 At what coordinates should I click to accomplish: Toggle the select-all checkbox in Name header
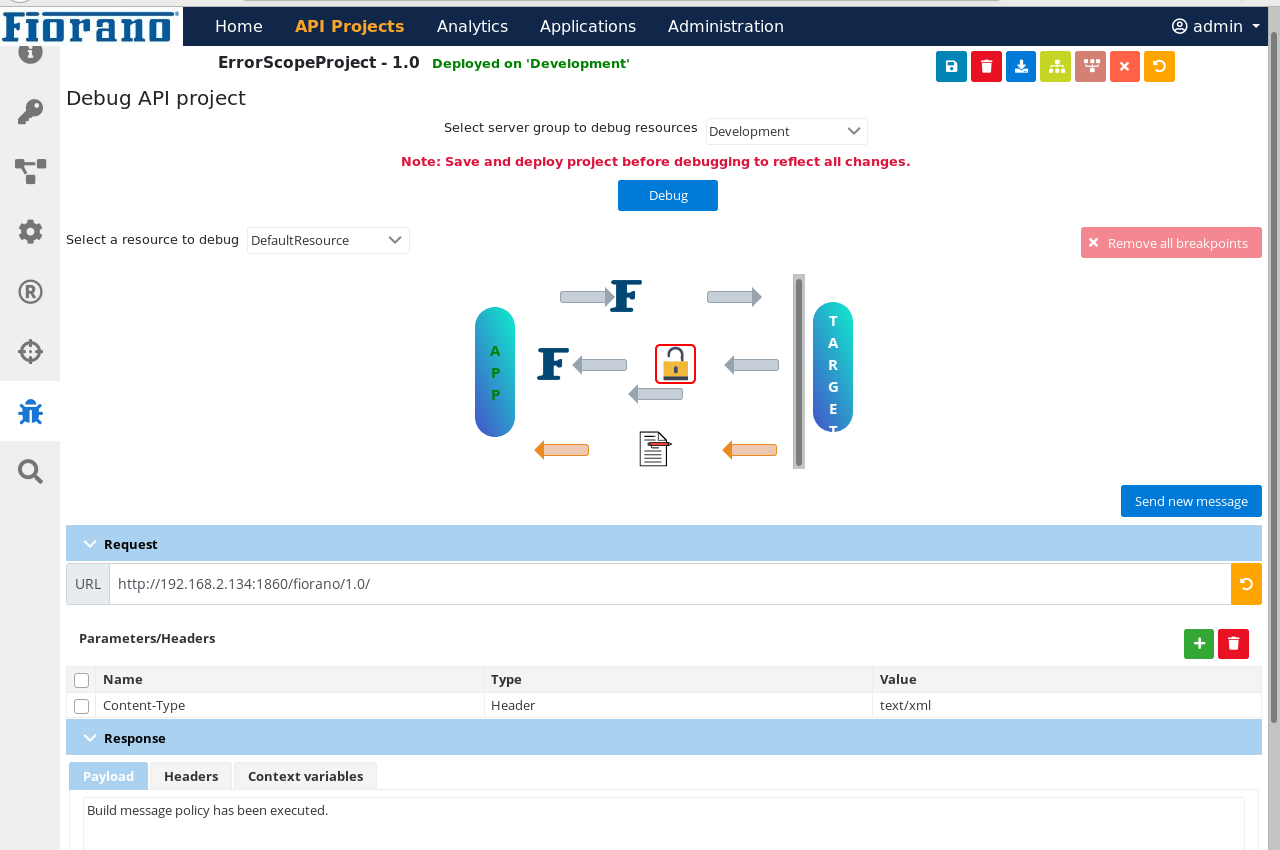[x=82, y=680]
